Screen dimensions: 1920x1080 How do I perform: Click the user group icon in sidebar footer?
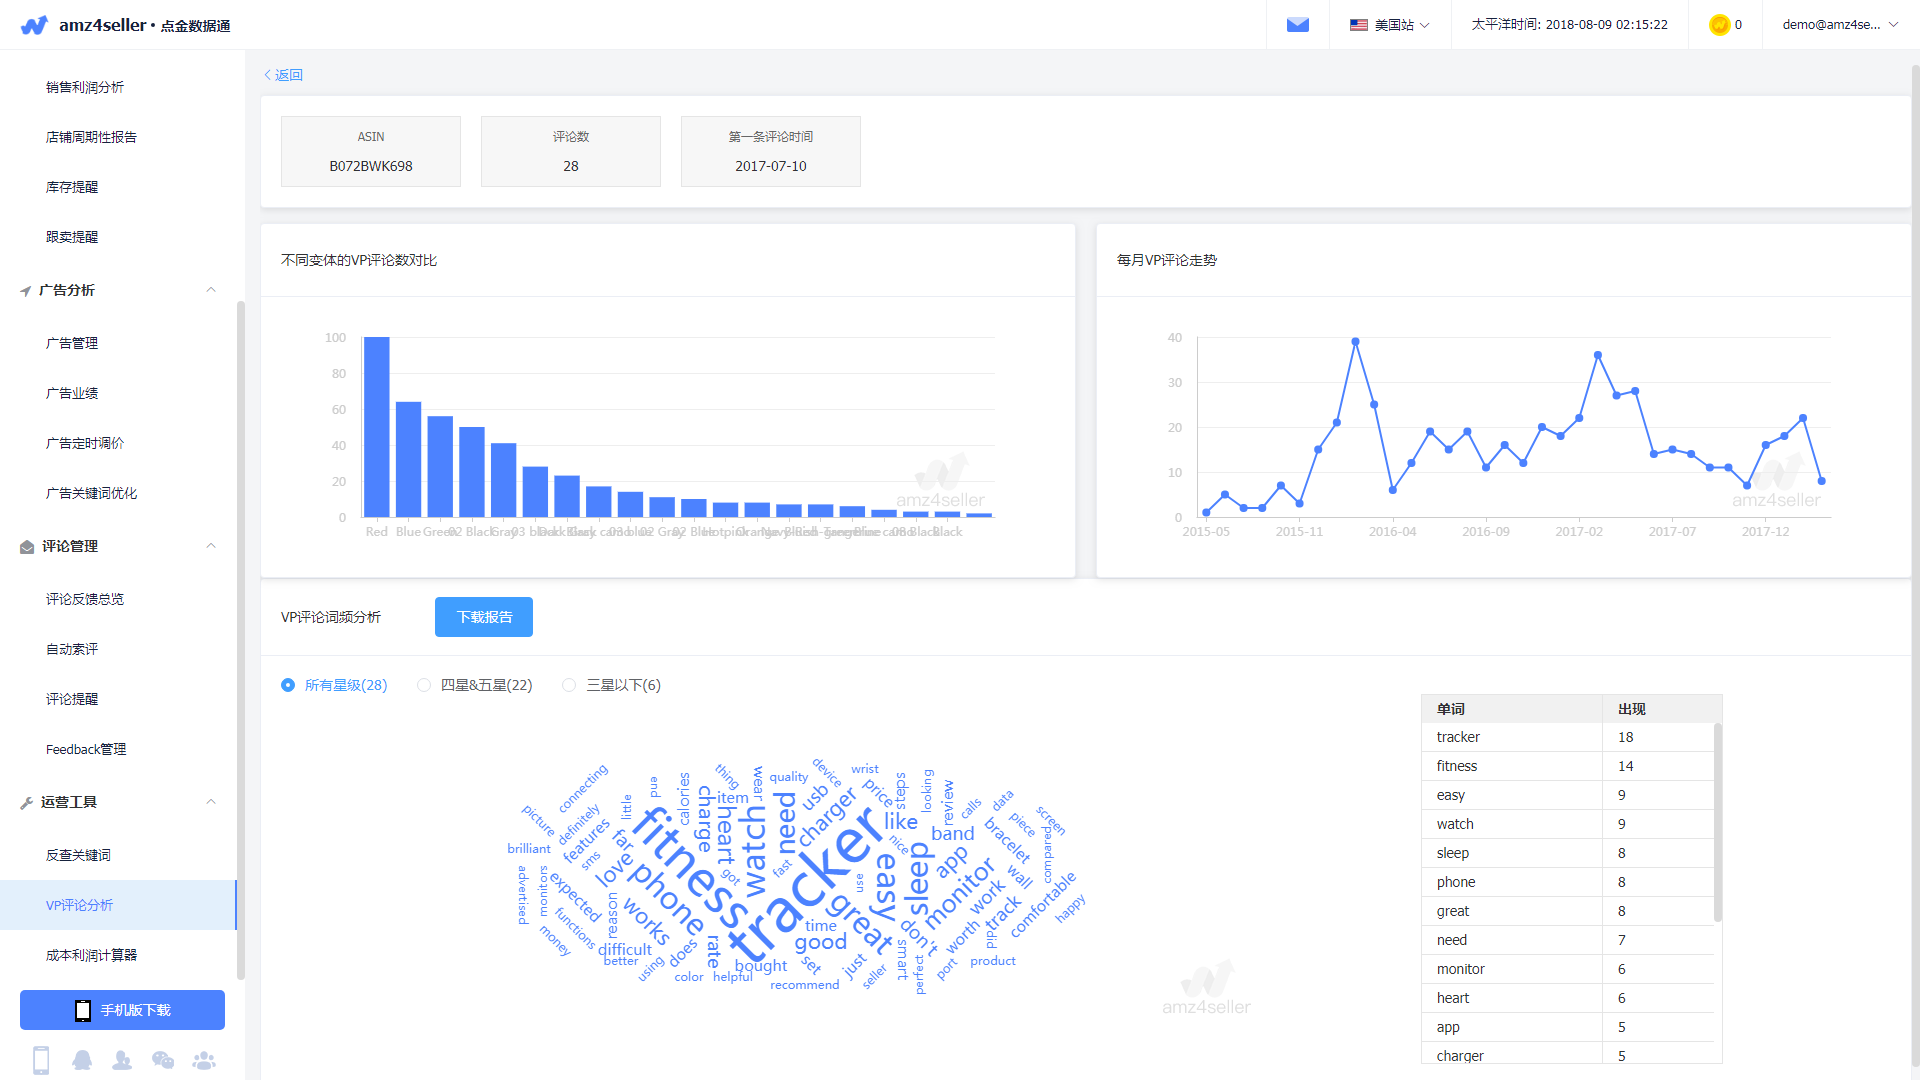pyautogui.click(x=204, y=1060)
